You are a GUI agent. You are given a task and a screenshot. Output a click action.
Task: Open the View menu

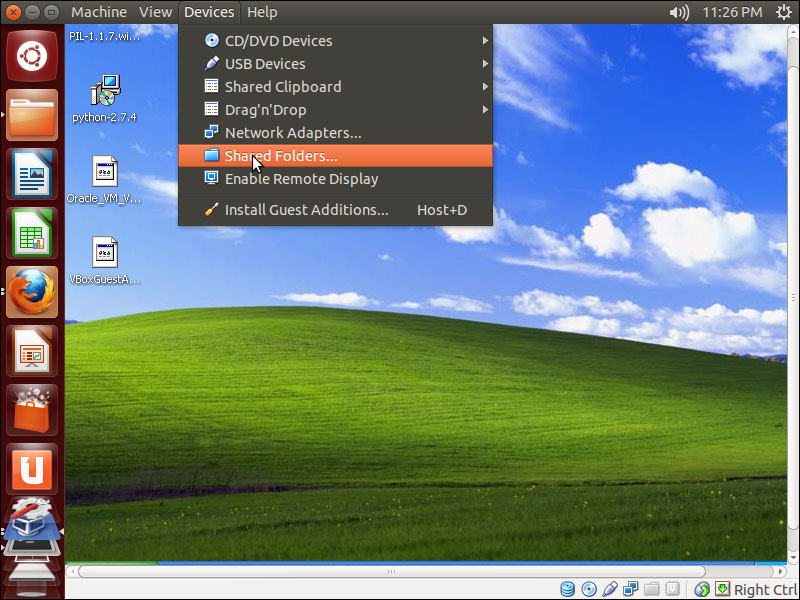[x=156, y=12]
